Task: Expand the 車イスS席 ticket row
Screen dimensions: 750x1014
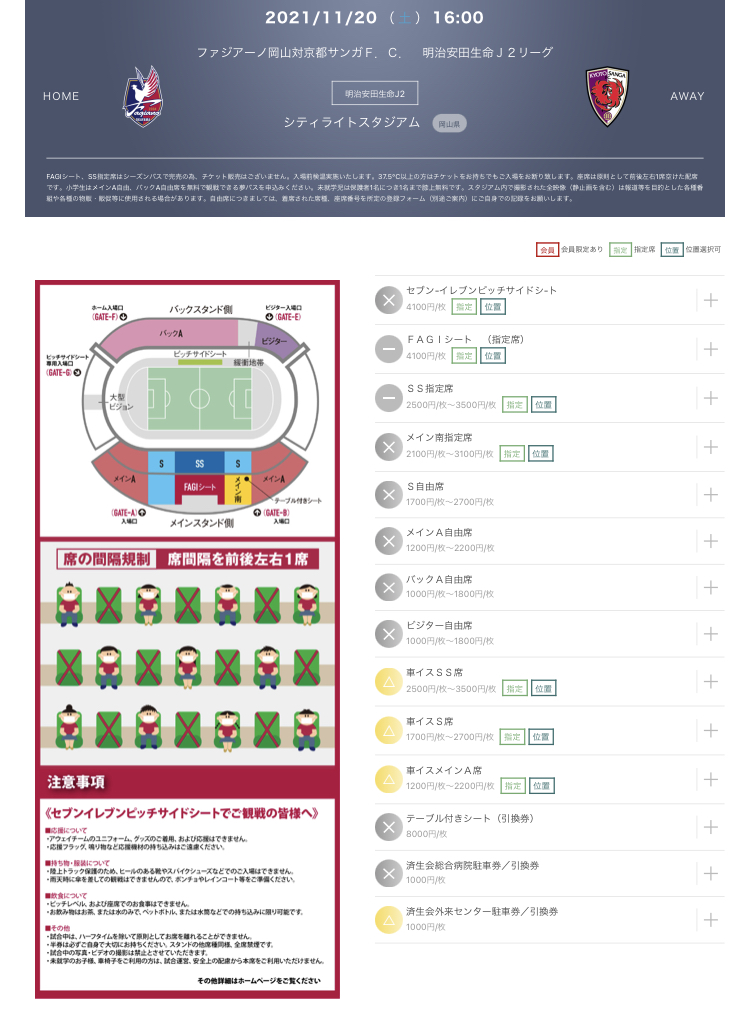Action: pyautogui.click(x=711, y=730)
